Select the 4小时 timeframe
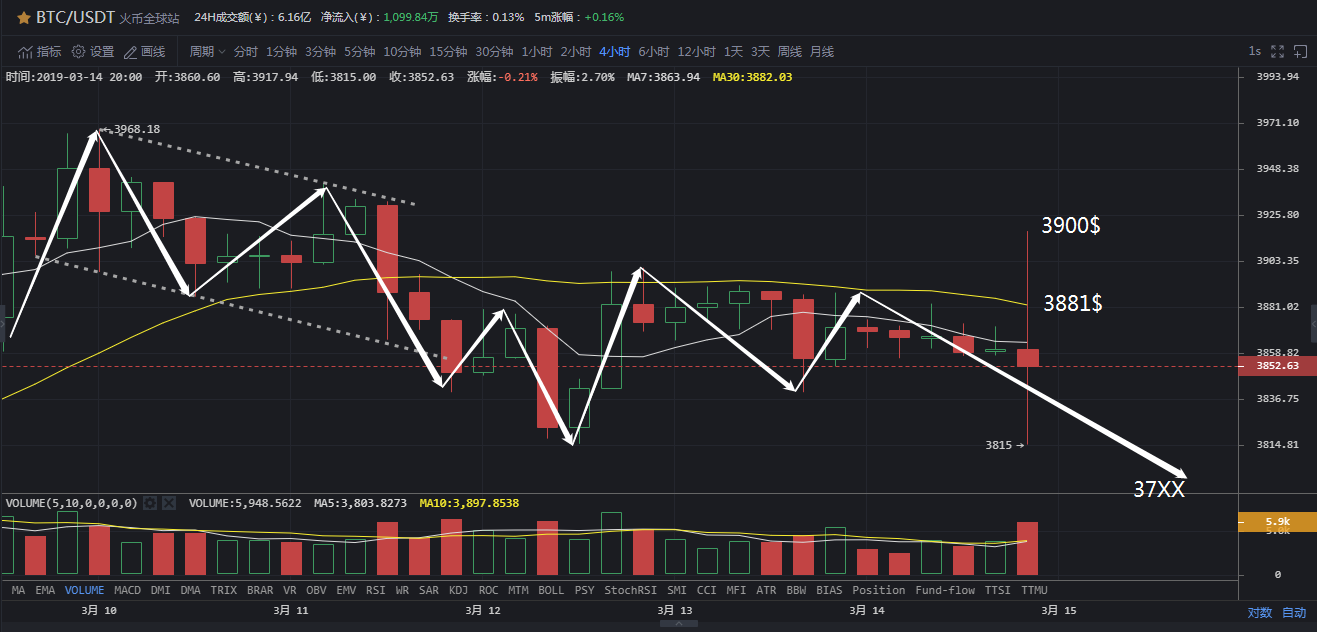The height and width of the screenshot is (632, 1317). click(615, 51)
